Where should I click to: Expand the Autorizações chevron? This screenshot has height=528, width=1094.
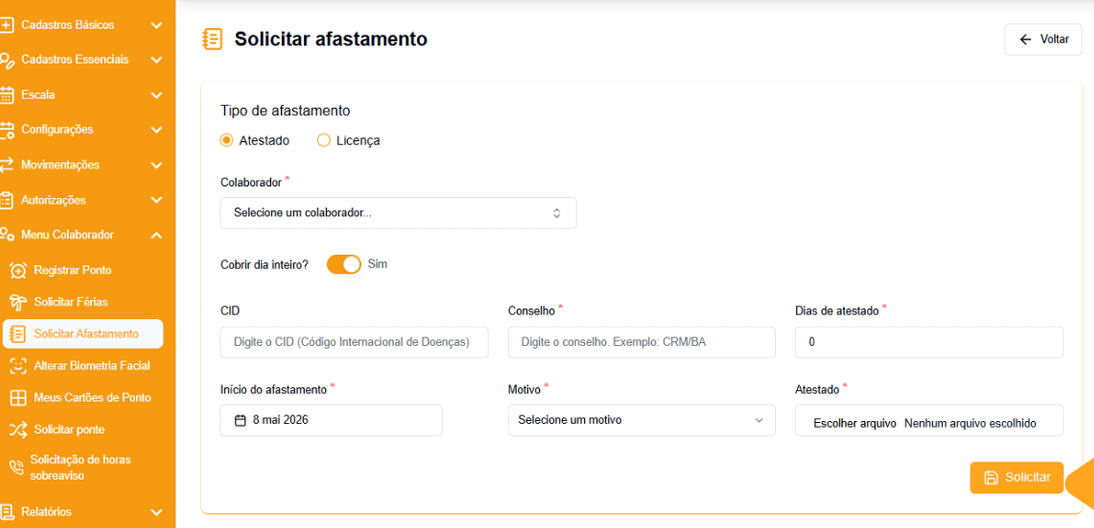(156, 200)
